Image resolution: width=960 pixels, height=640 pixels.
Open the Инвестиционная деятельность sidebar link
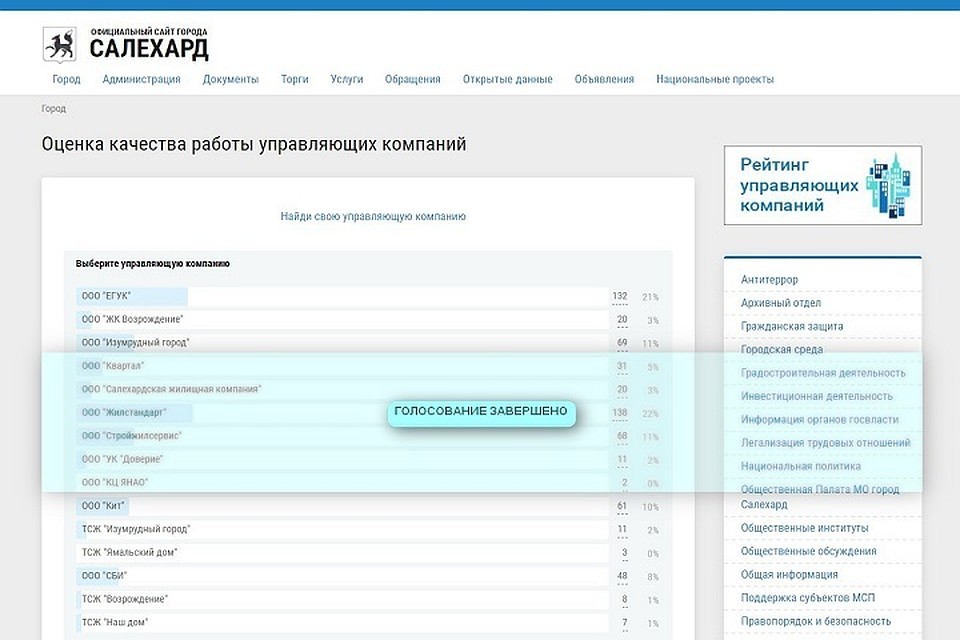817,396
